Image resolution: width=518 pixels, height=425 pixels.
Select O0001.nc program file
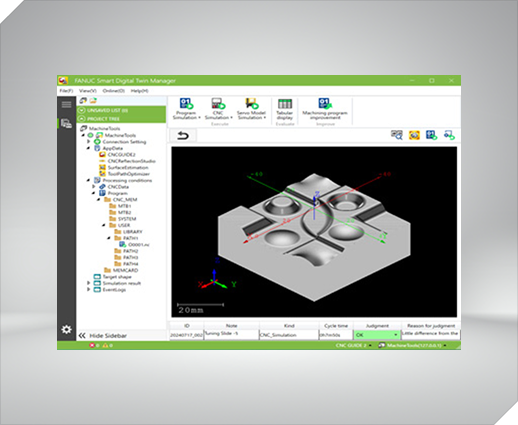(139, 245)
